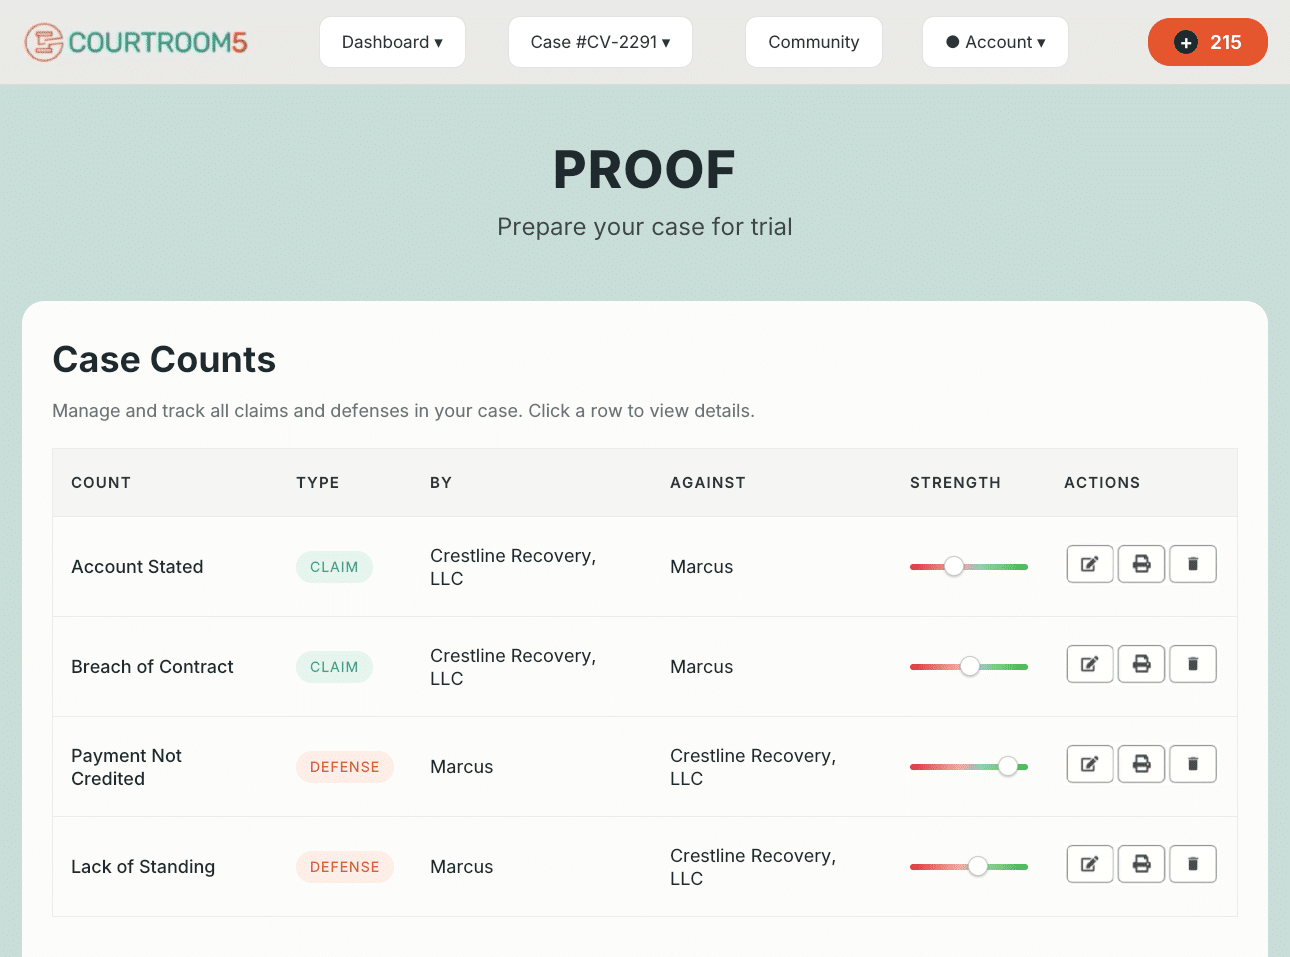Click DEFENSE badge for Lack of Standing

pyautogui.click(x=345, y=867)
